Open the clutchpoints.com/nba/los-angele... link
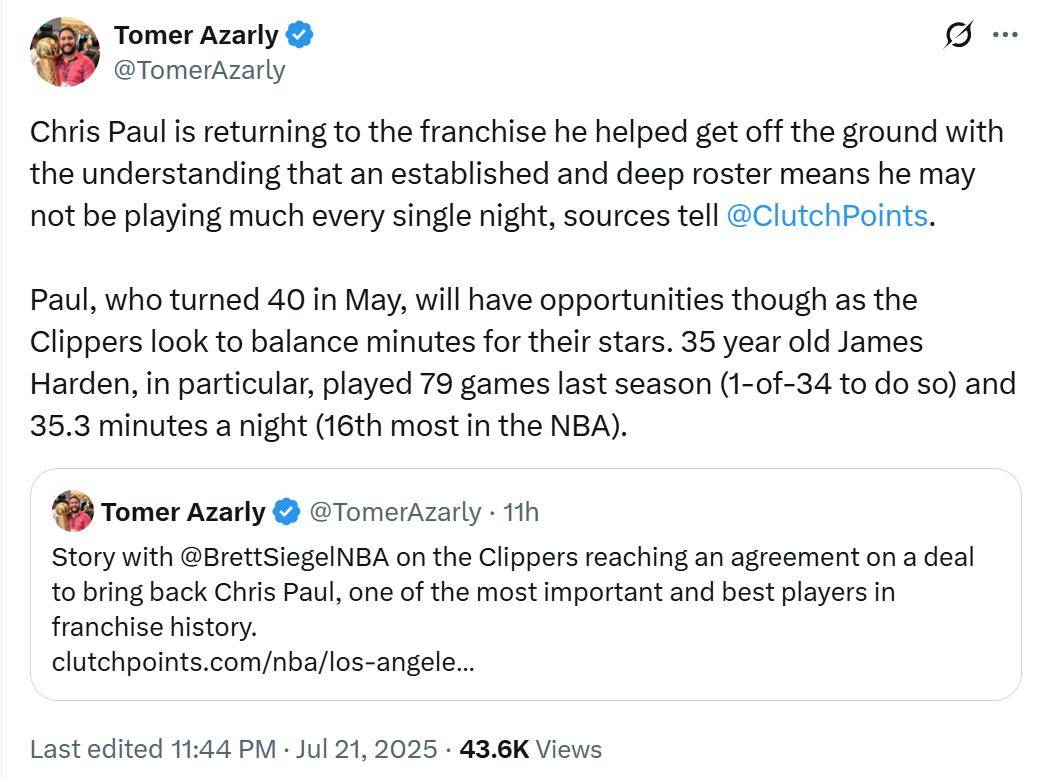The height and width of the screenshot is (778, 1037). pyautogui.click(x=263, y=662)
